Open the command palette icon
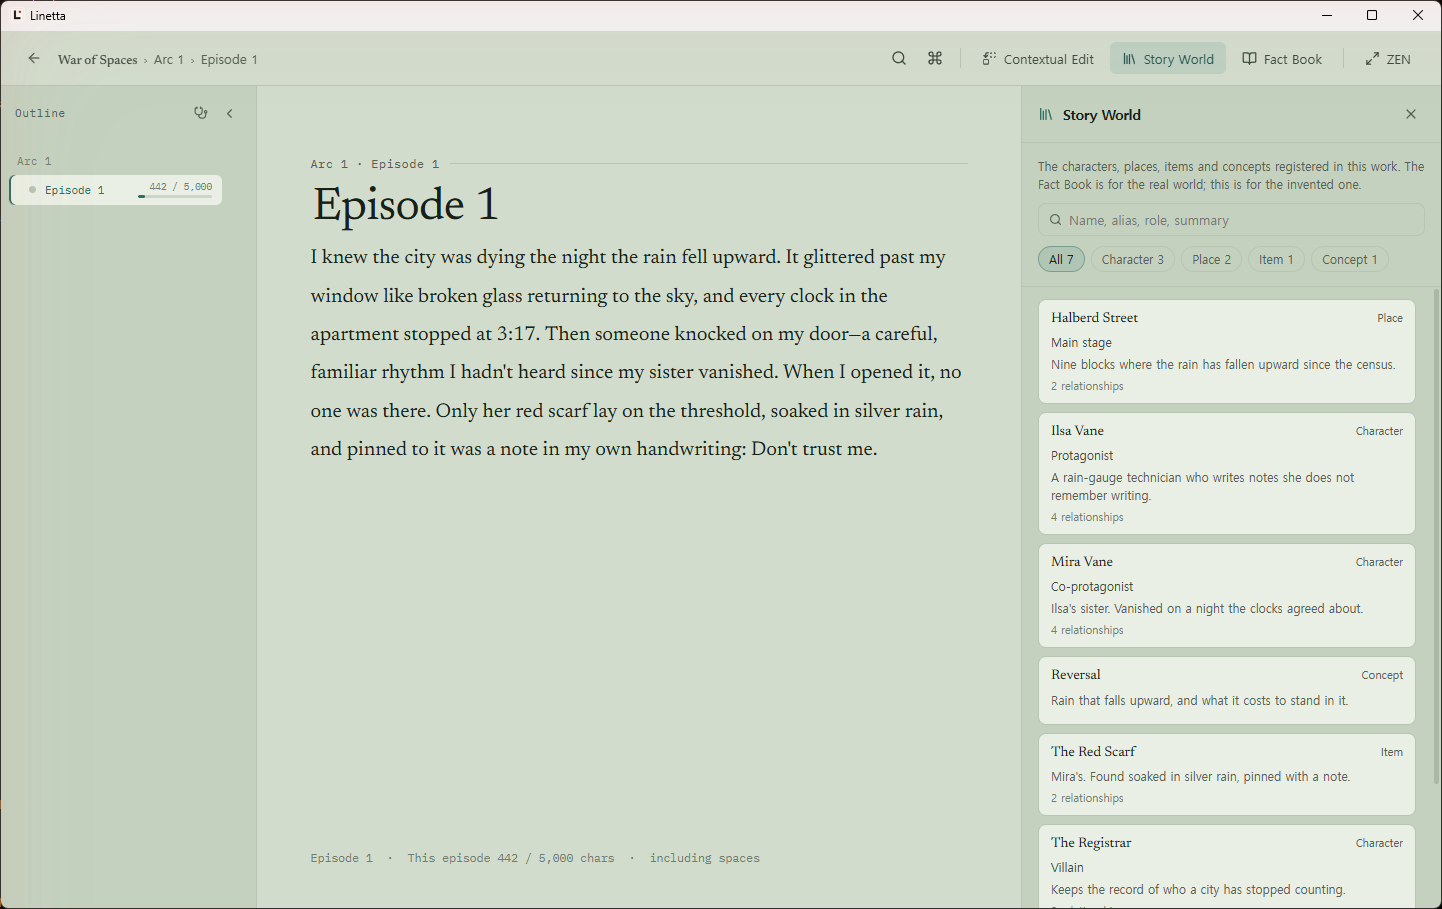1442x909 pixels. pyautogui.click(x=935, y=59)
